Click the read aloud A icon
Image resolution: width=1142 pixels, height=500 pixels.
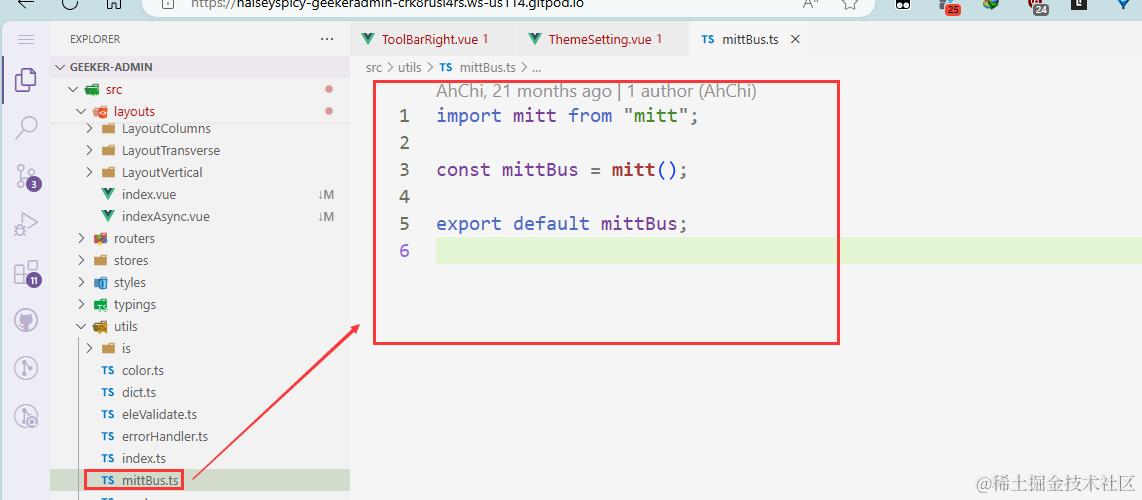click(811, 4)
